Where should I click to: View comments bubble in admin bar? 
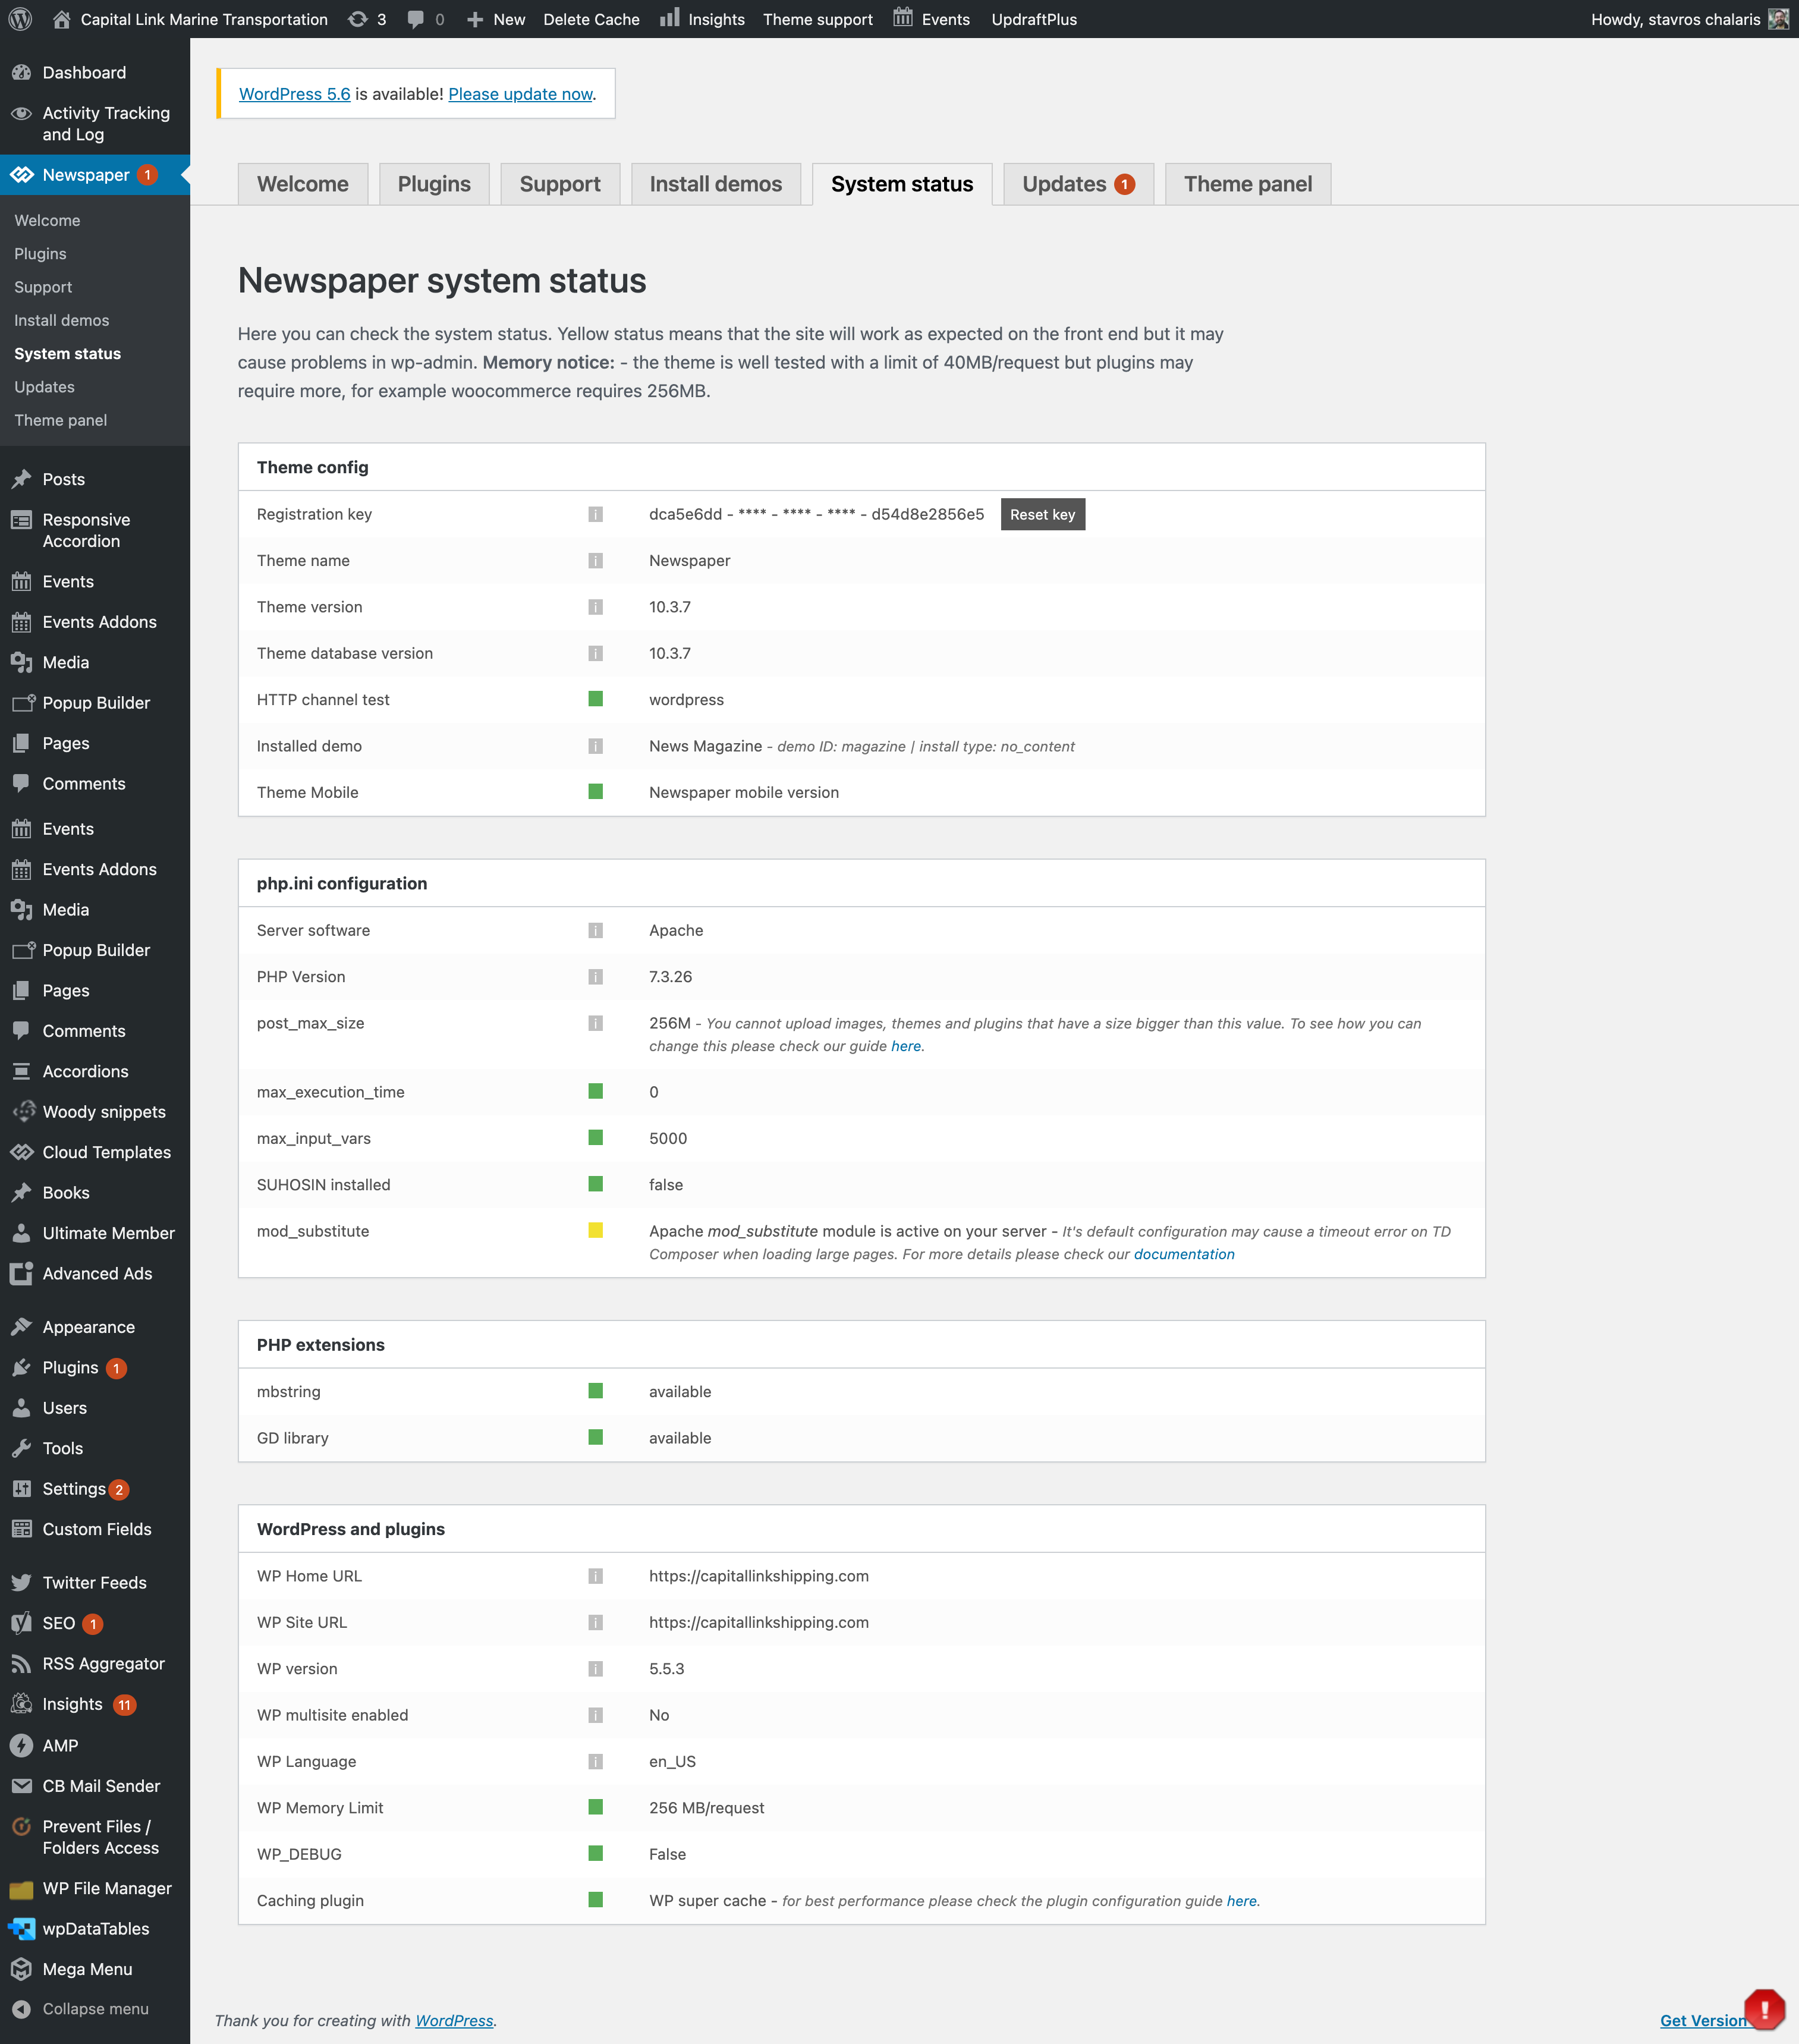pyautogui.click(x=416, y=19)
